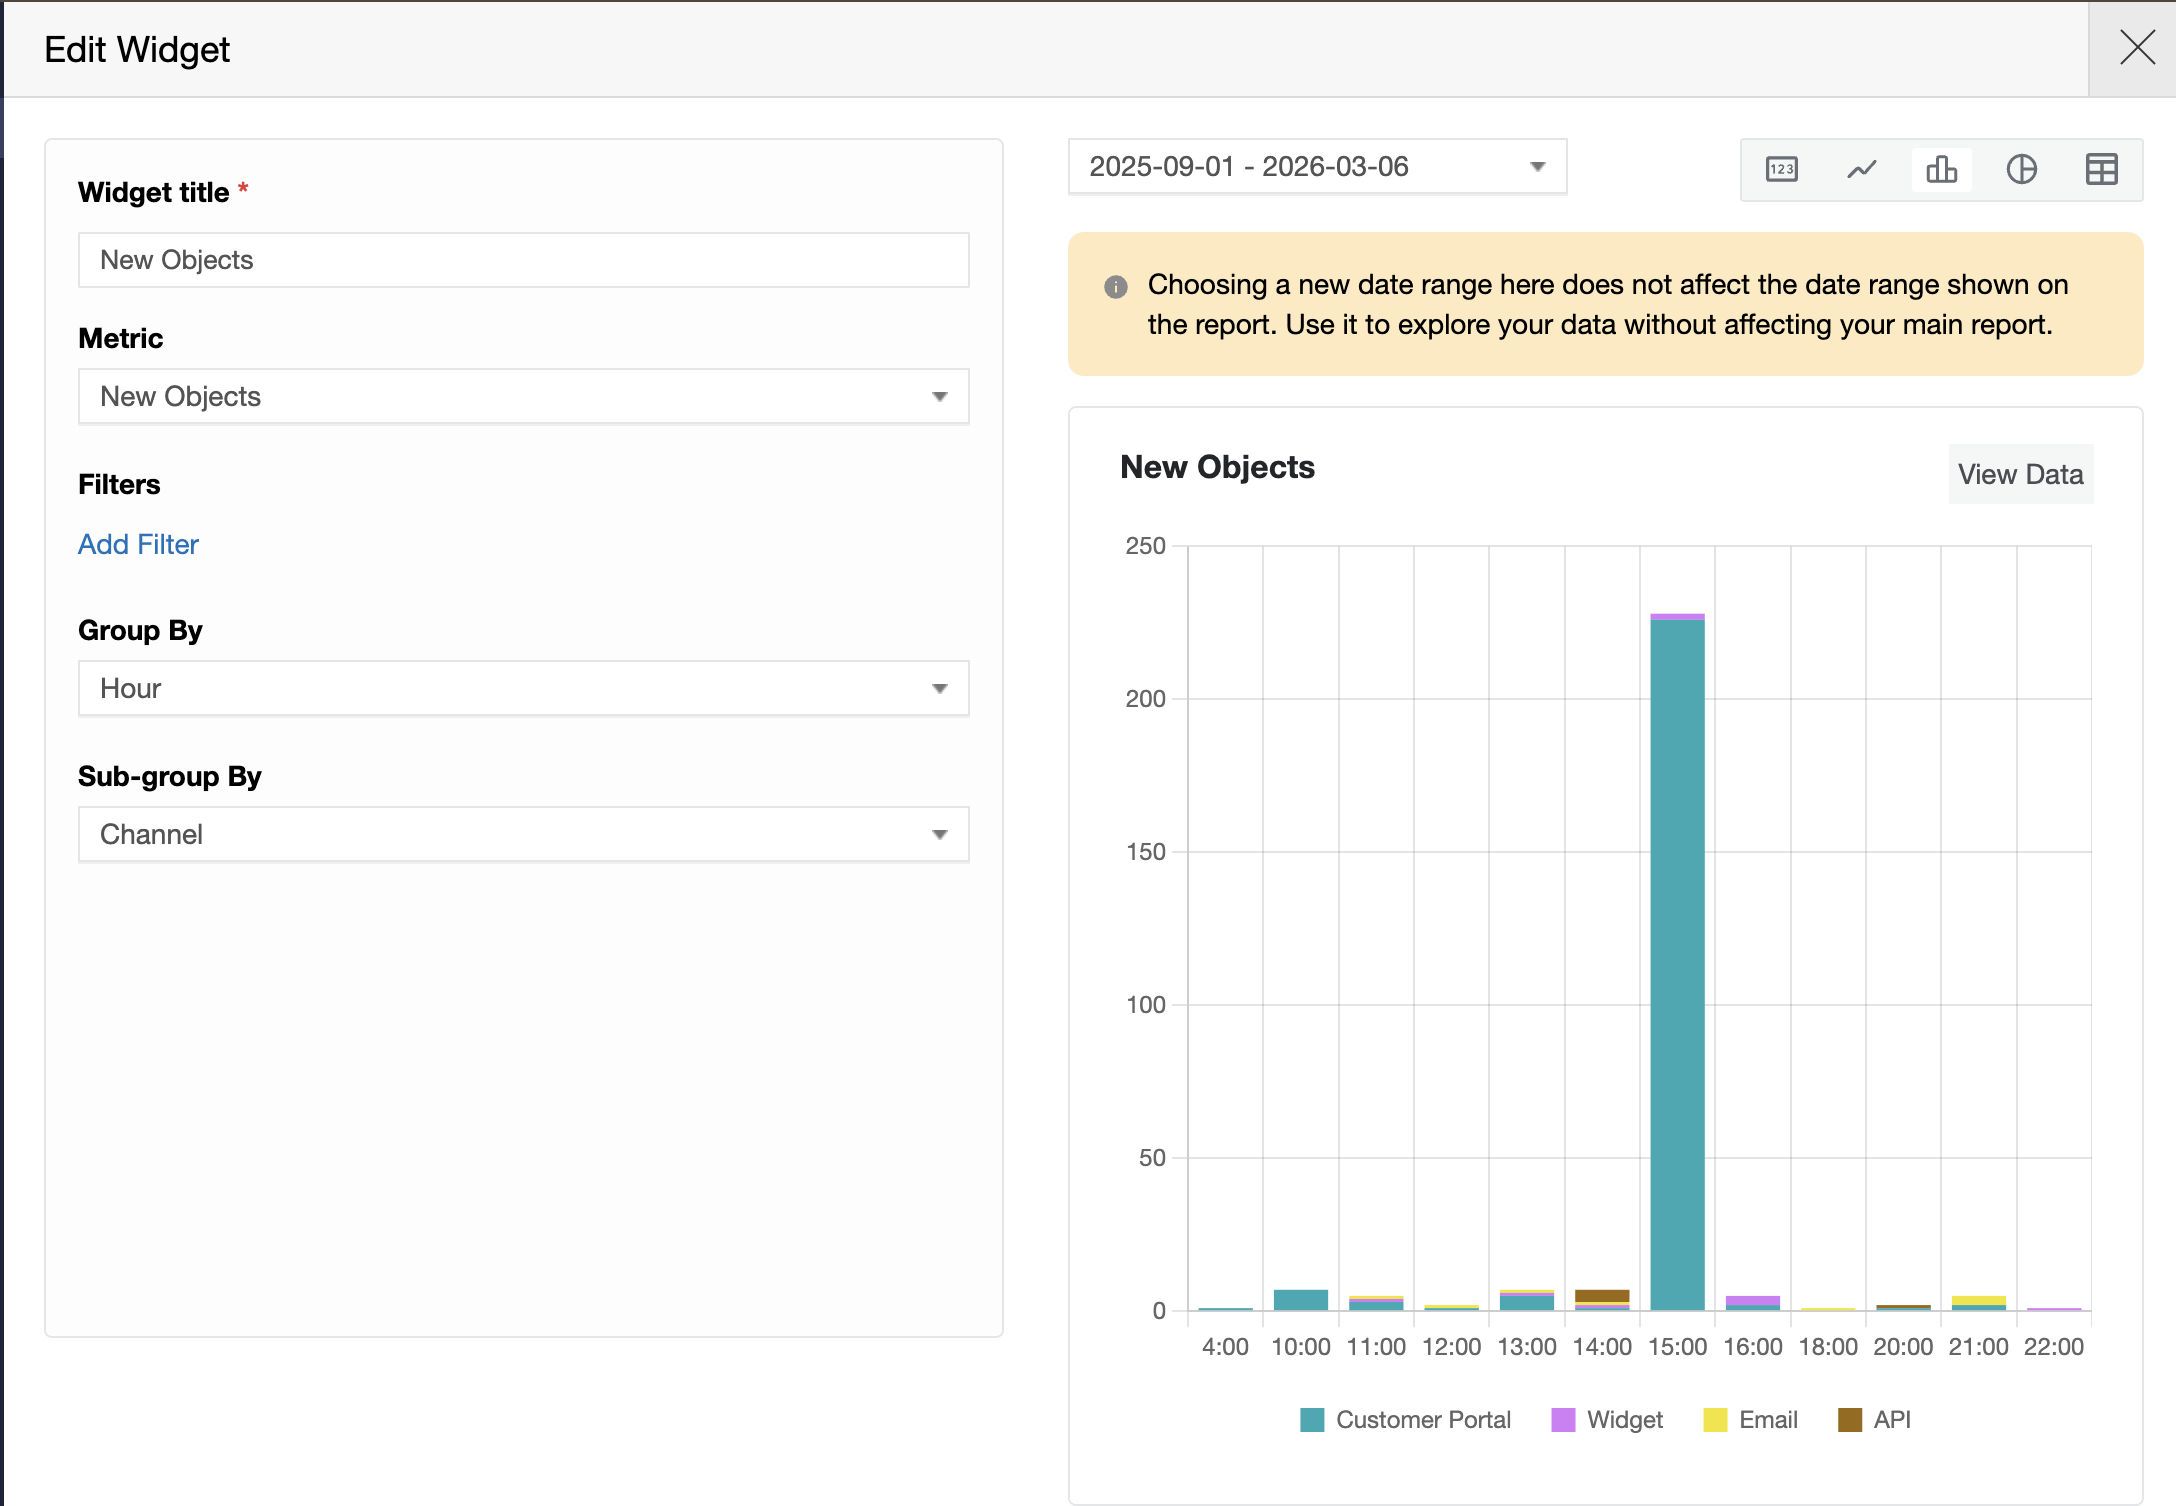Screen dimensions: 2176x1506
Task: Click the API legend color swatch
Action: tap(1850, 1420)
